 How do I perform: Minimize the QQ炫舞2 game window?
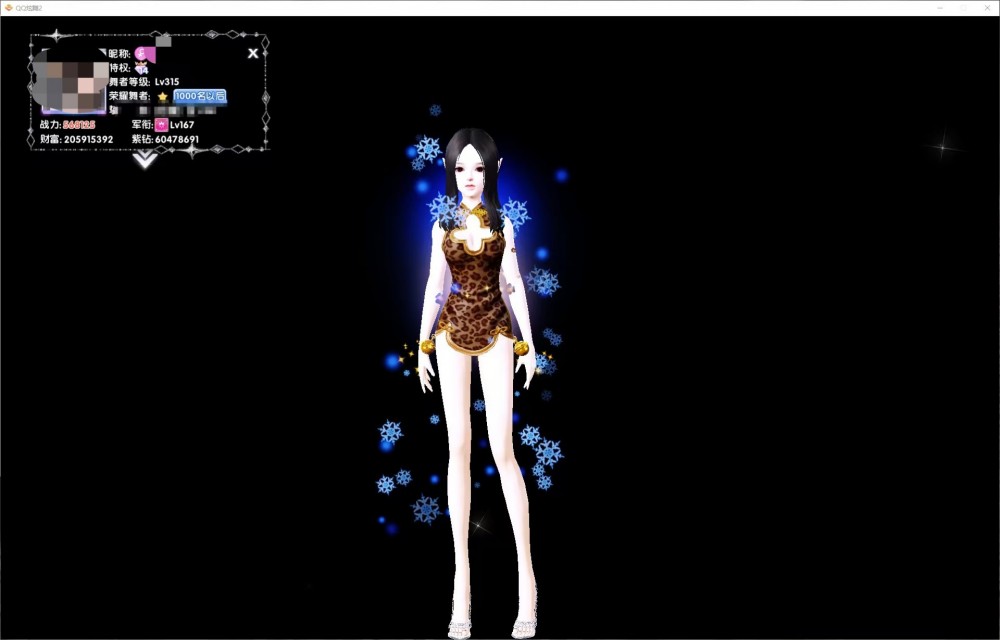[940, 7]
